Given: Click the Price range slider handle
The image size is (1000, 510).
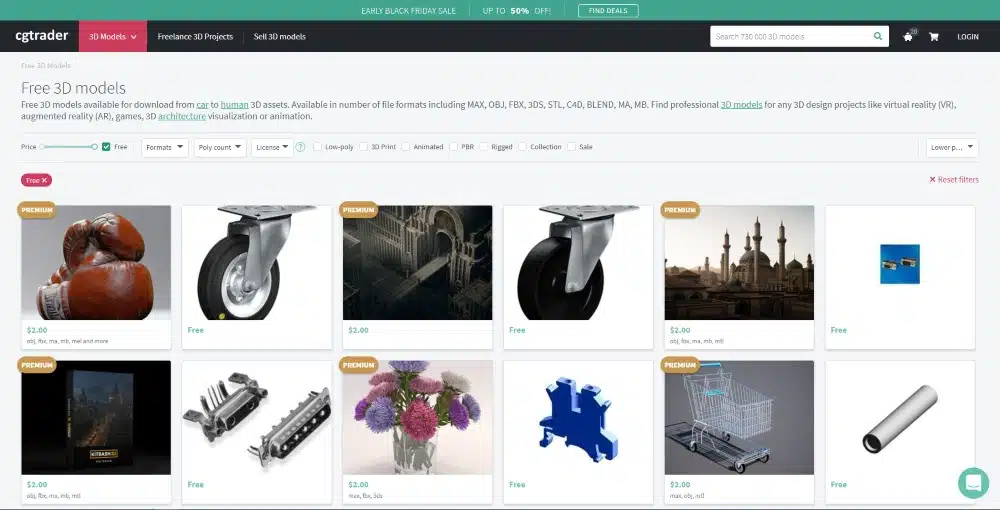Looking at the screenshot, I should pos(94,147).
